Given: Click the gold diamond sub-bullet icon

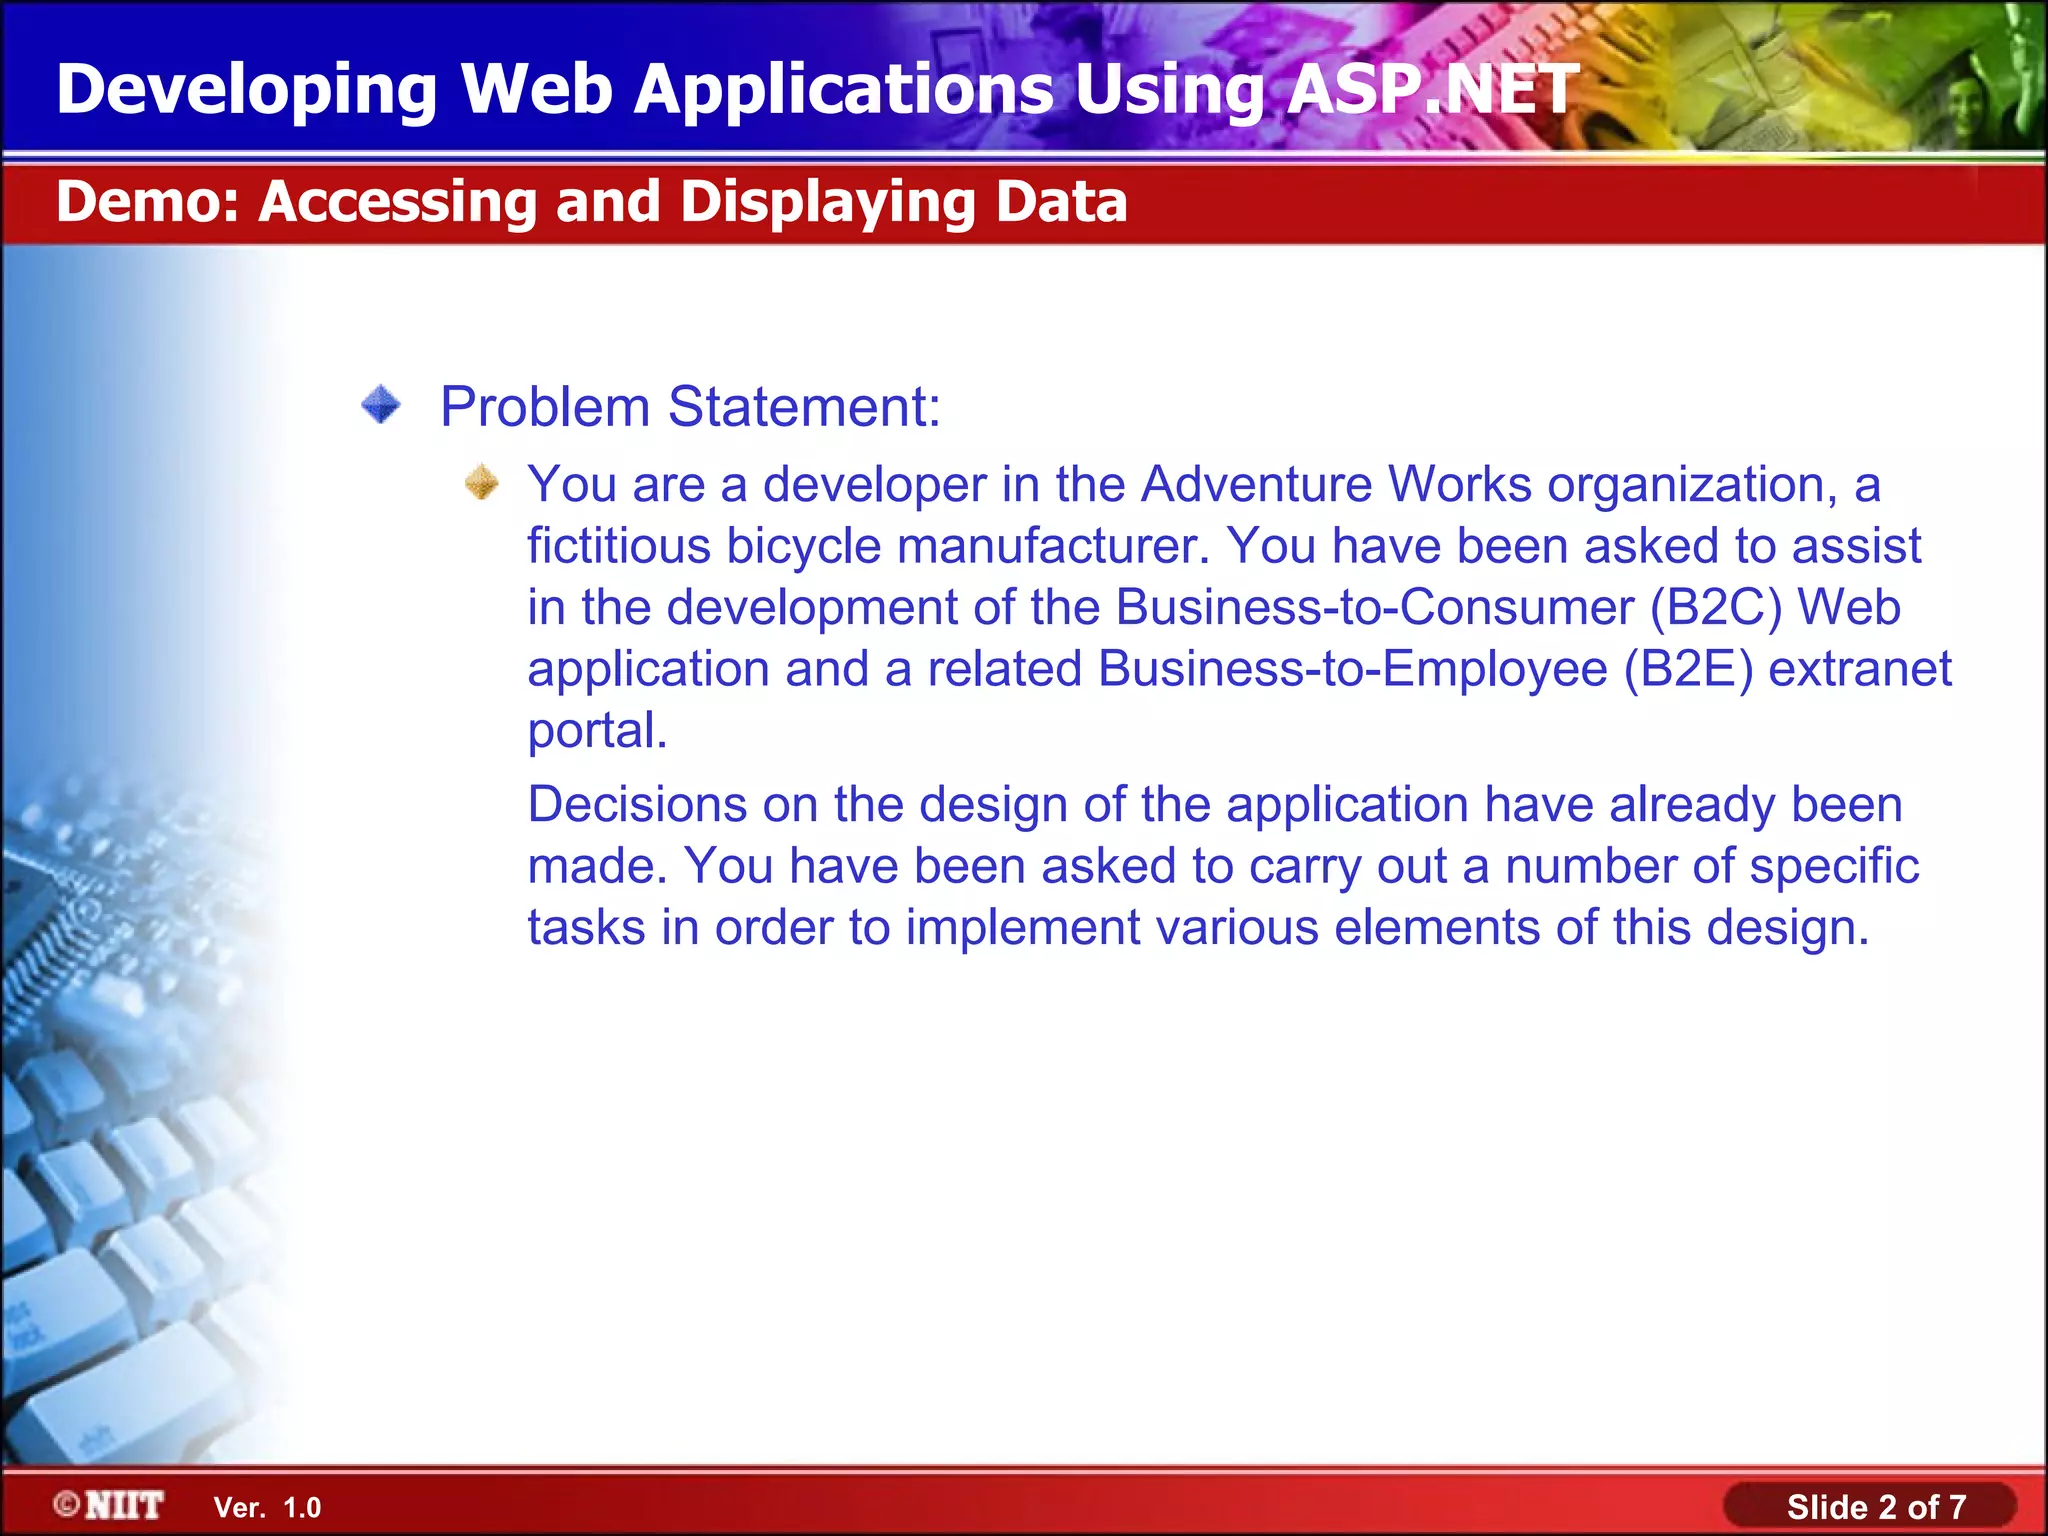Looking at the screenshot, I should [x=482, y=483].
